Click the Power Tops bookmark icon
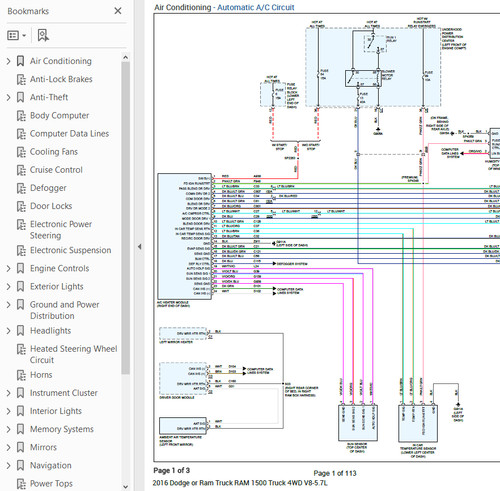Screen dimensions: 500x491 point(21,483)
